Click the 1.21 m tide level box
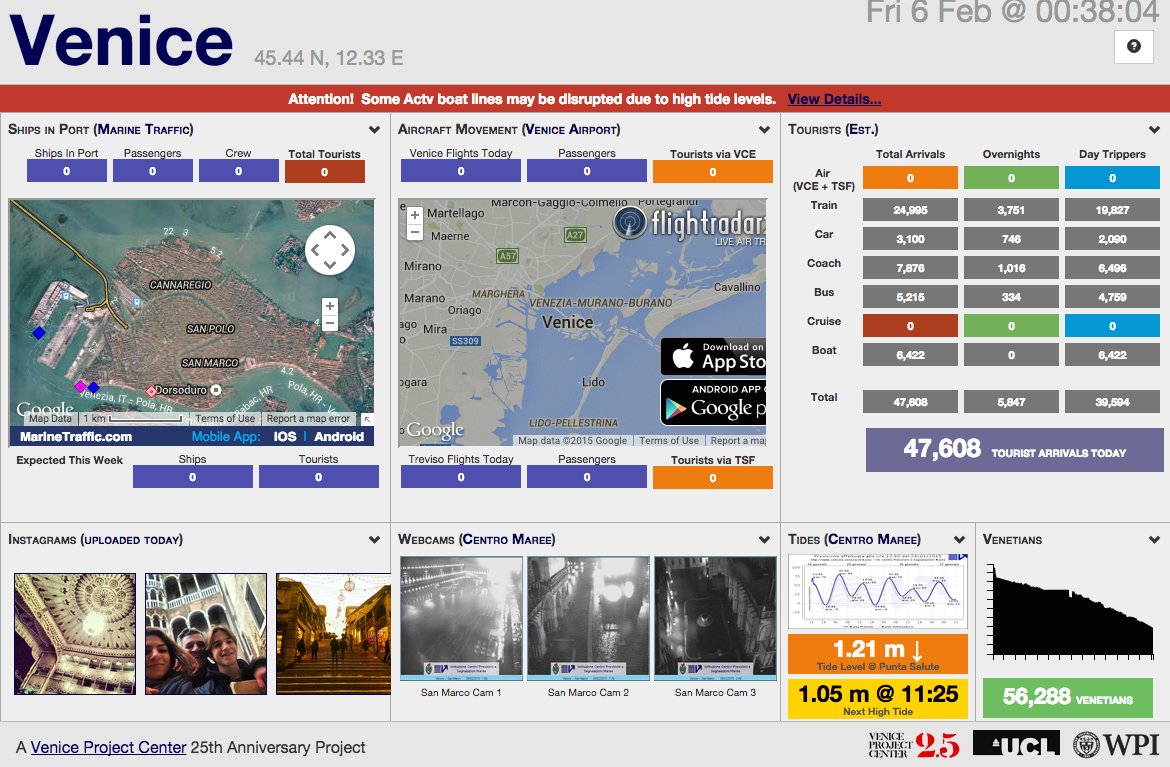Screen dimensions: 1170x767 pos(878,654)
